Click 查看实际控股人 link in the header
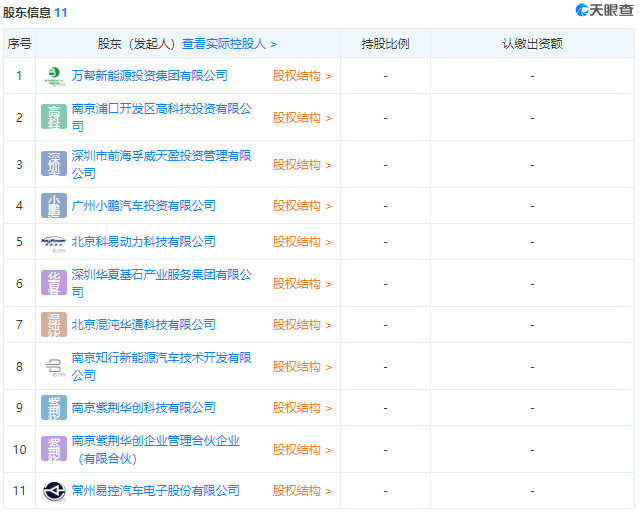Screen dimensions: 639x512 tap(229, 44)
